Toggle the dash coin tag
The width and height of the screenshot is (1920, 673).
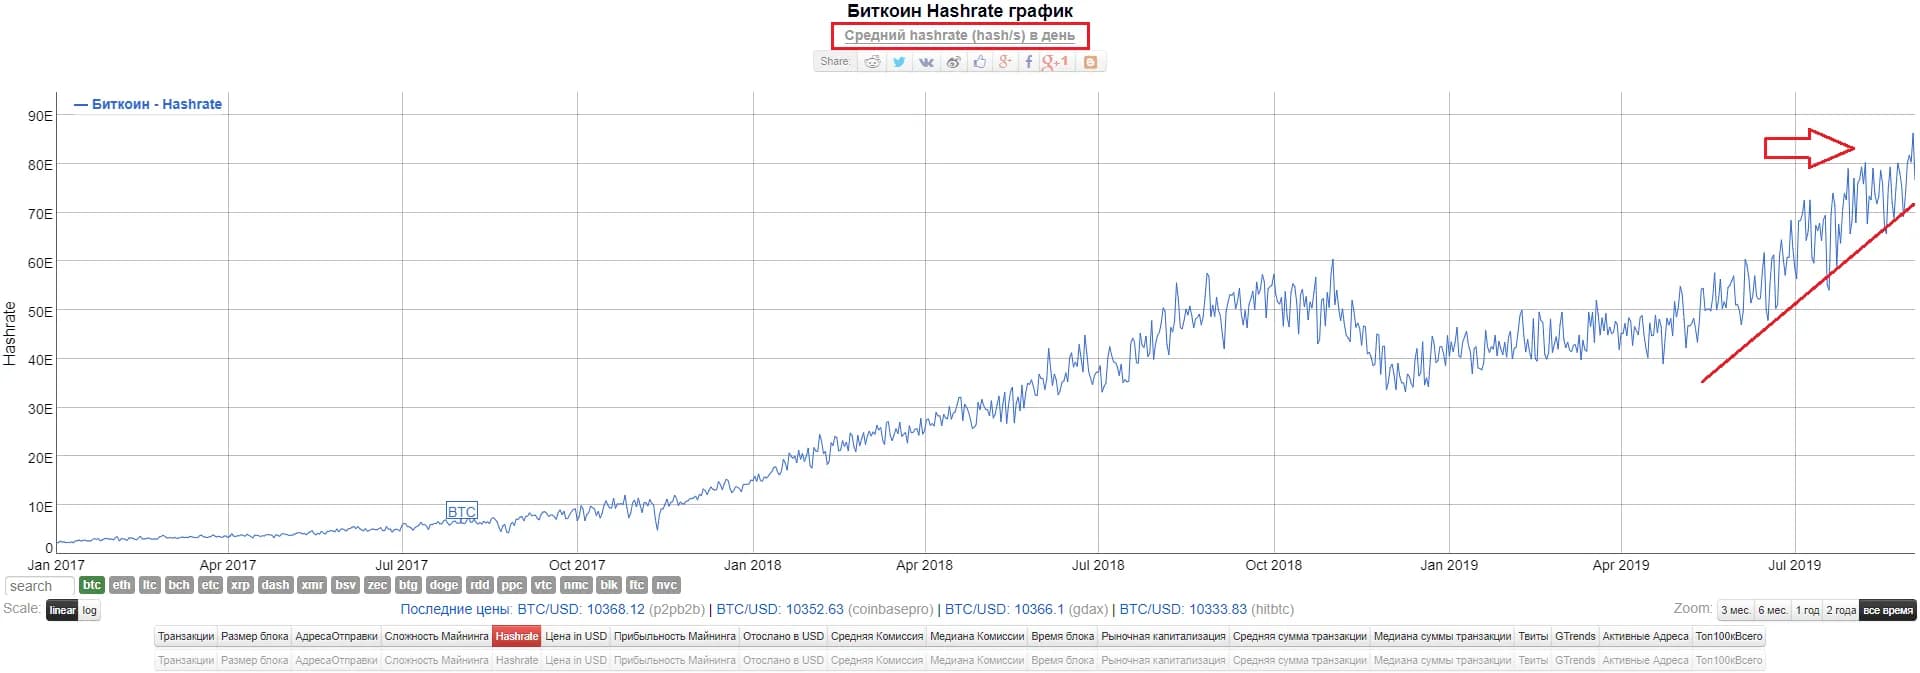tap(275, 585)
